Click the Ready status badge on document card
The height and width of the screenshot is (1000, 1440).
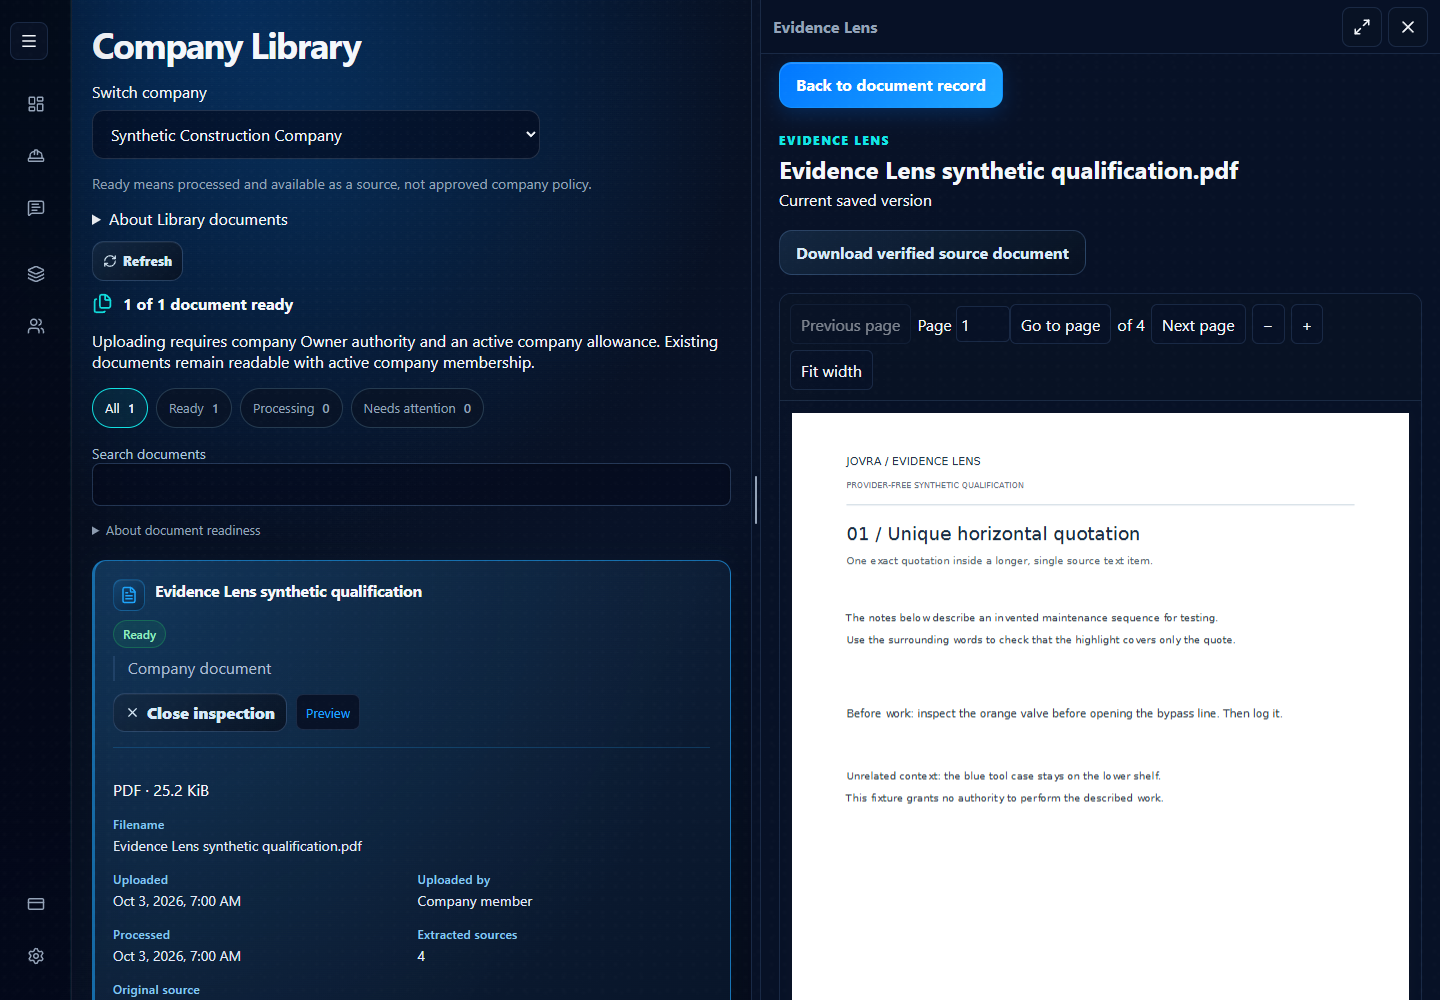[x=140, y=635]
